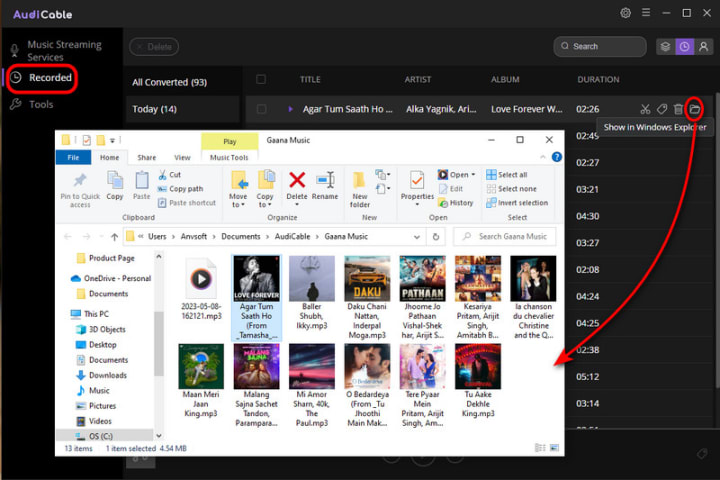720x480 pixels.
Task: Expand the address bar path history dropdown
Action: coord(417,237)
